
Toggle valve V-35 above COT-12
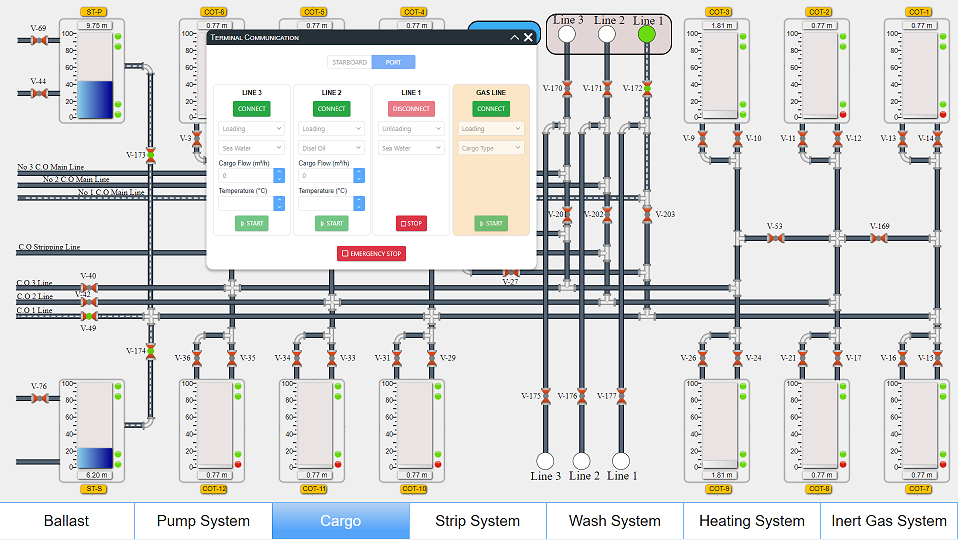(x=232, y=358)
